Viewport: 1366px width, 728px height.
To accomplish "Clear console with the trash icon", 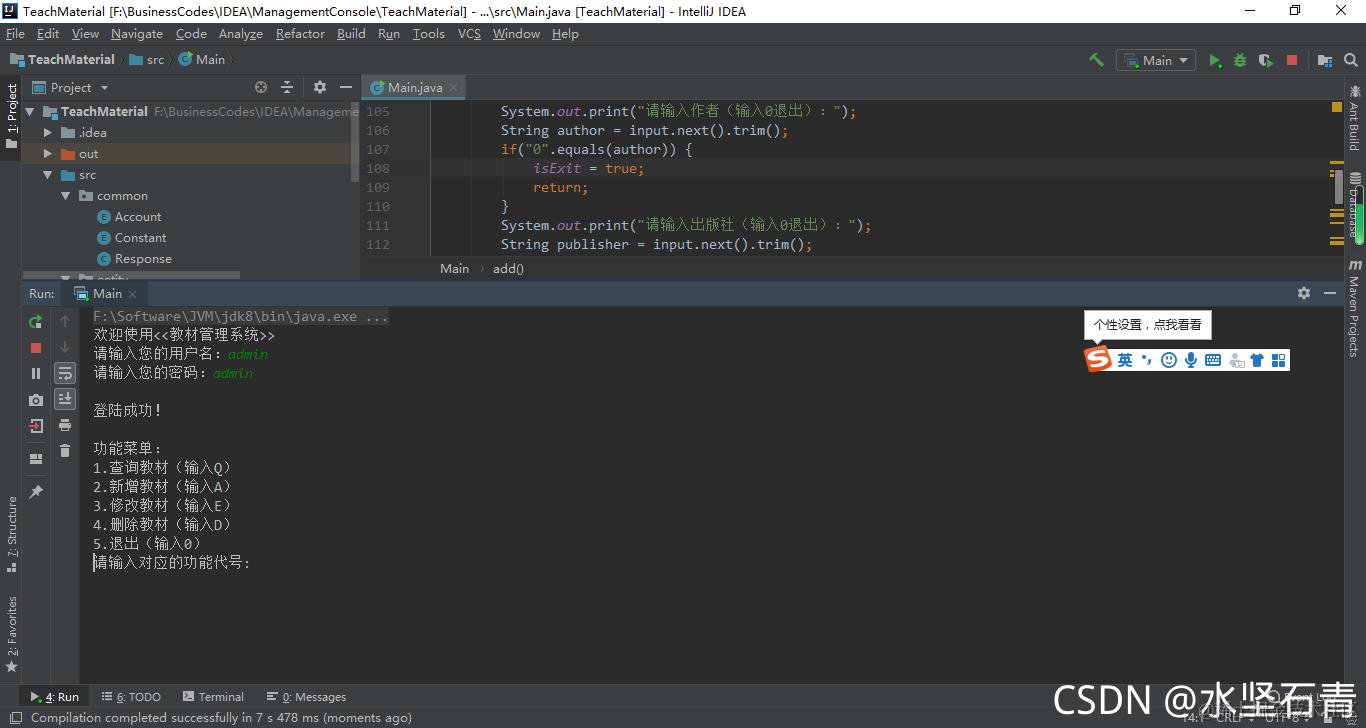I will click(65, 452).
